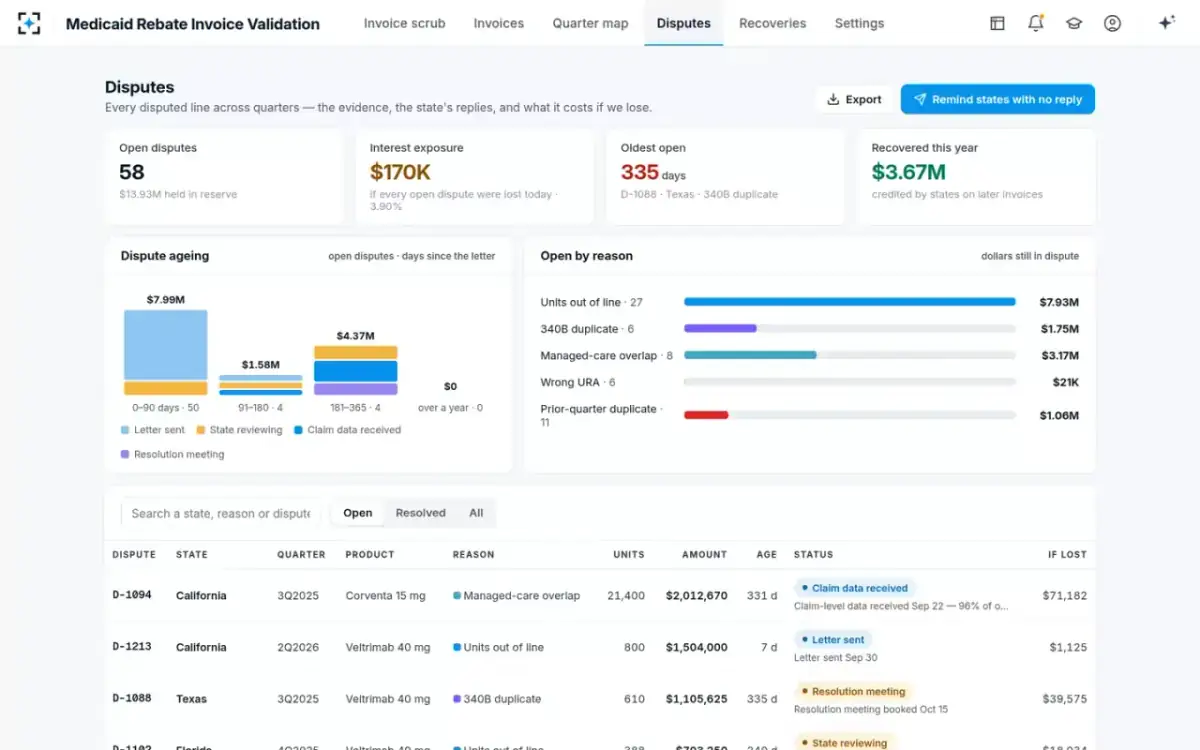Viewport: 1200px width, 750px height.
Task: Click Texas in the state column
Action: pos(191,699)
